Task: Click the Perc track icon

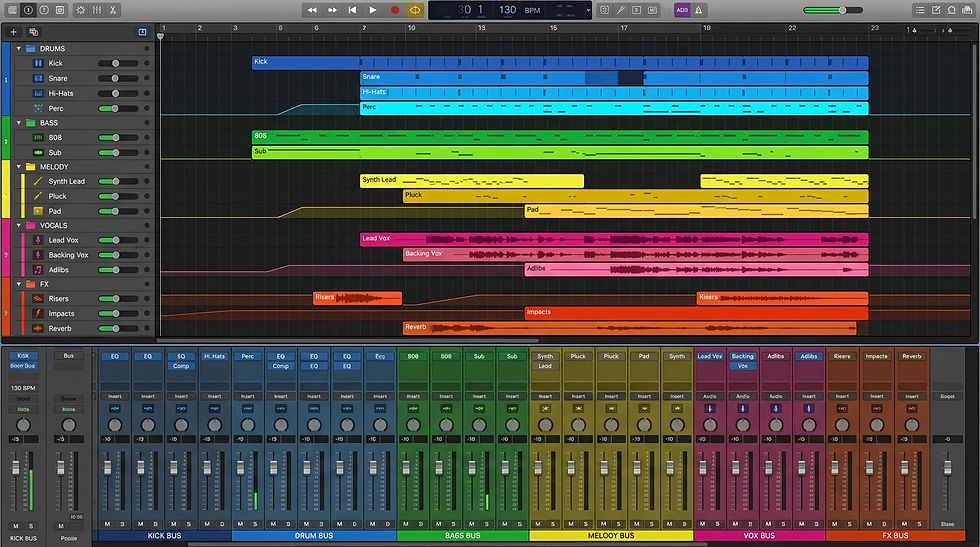Action: click(38, 108)
